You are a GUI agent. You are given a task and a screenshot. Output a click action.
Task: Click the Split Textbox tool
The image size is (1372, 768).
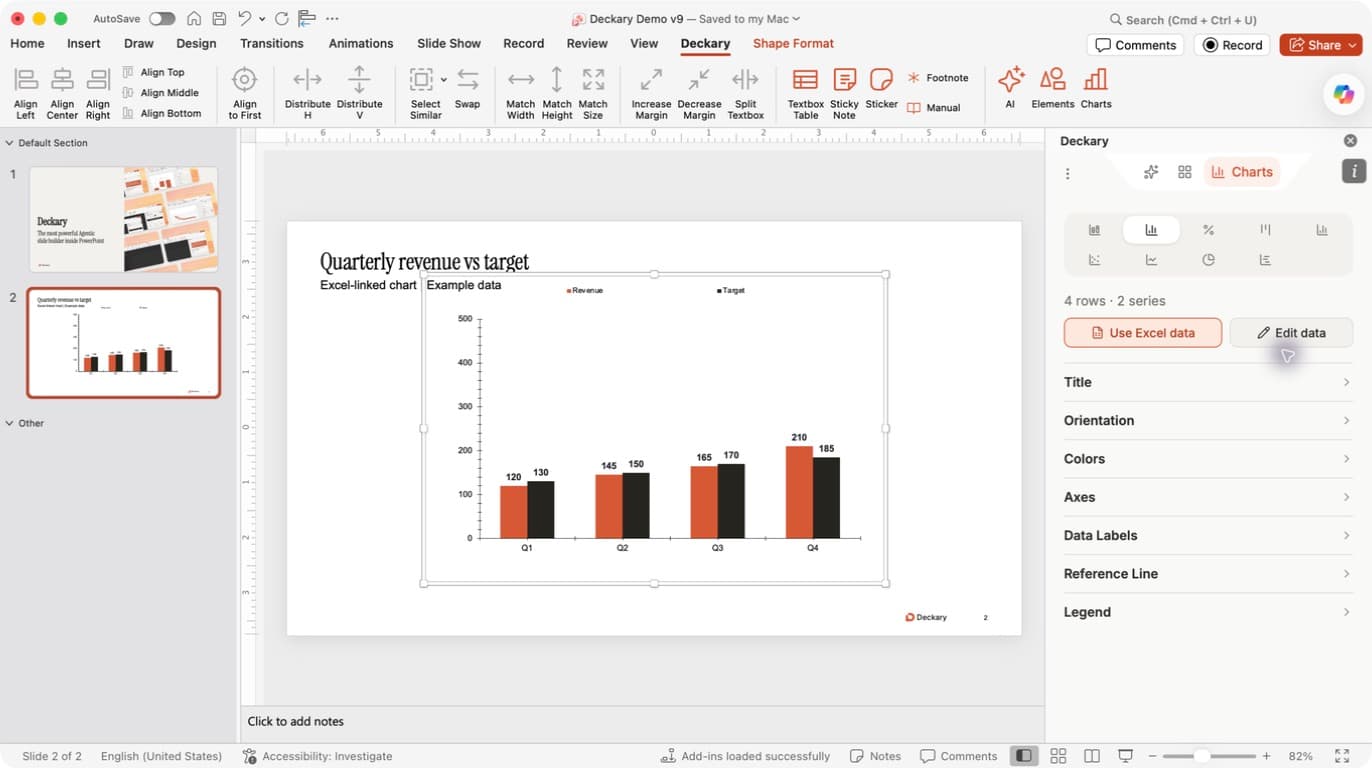tap(746, 93)
